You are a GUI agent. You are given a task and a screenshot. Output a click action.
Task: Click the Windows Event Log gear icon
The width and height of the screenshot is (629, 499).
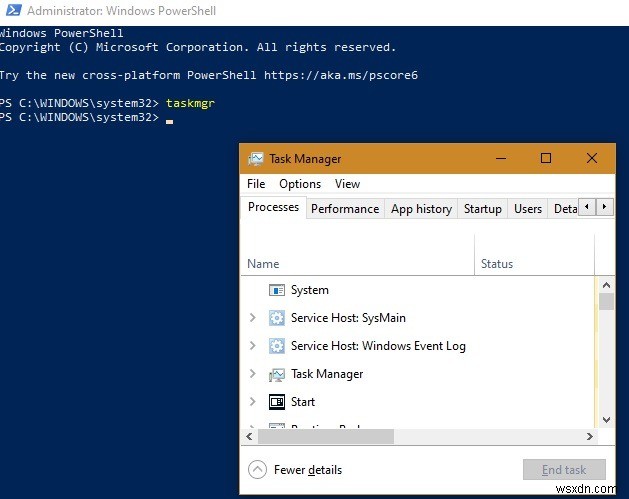click(x=276, y=346)
